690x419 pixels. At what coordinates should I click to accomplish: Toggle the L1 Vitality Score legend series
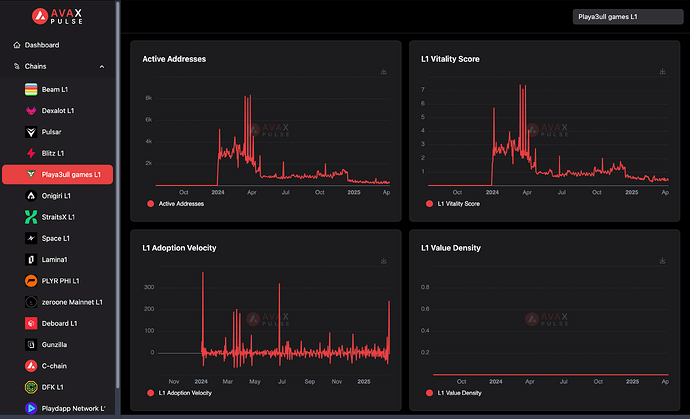[x=453, y=204]
